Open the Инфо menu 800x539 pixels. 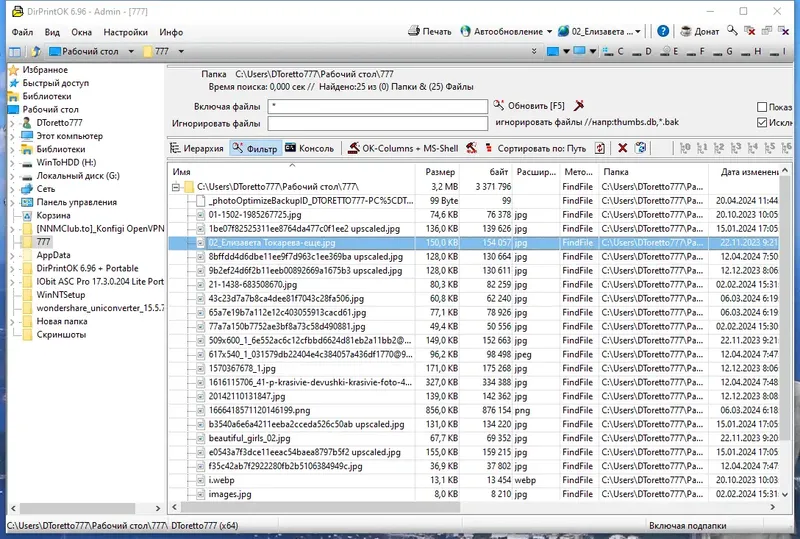click(171, 32)
